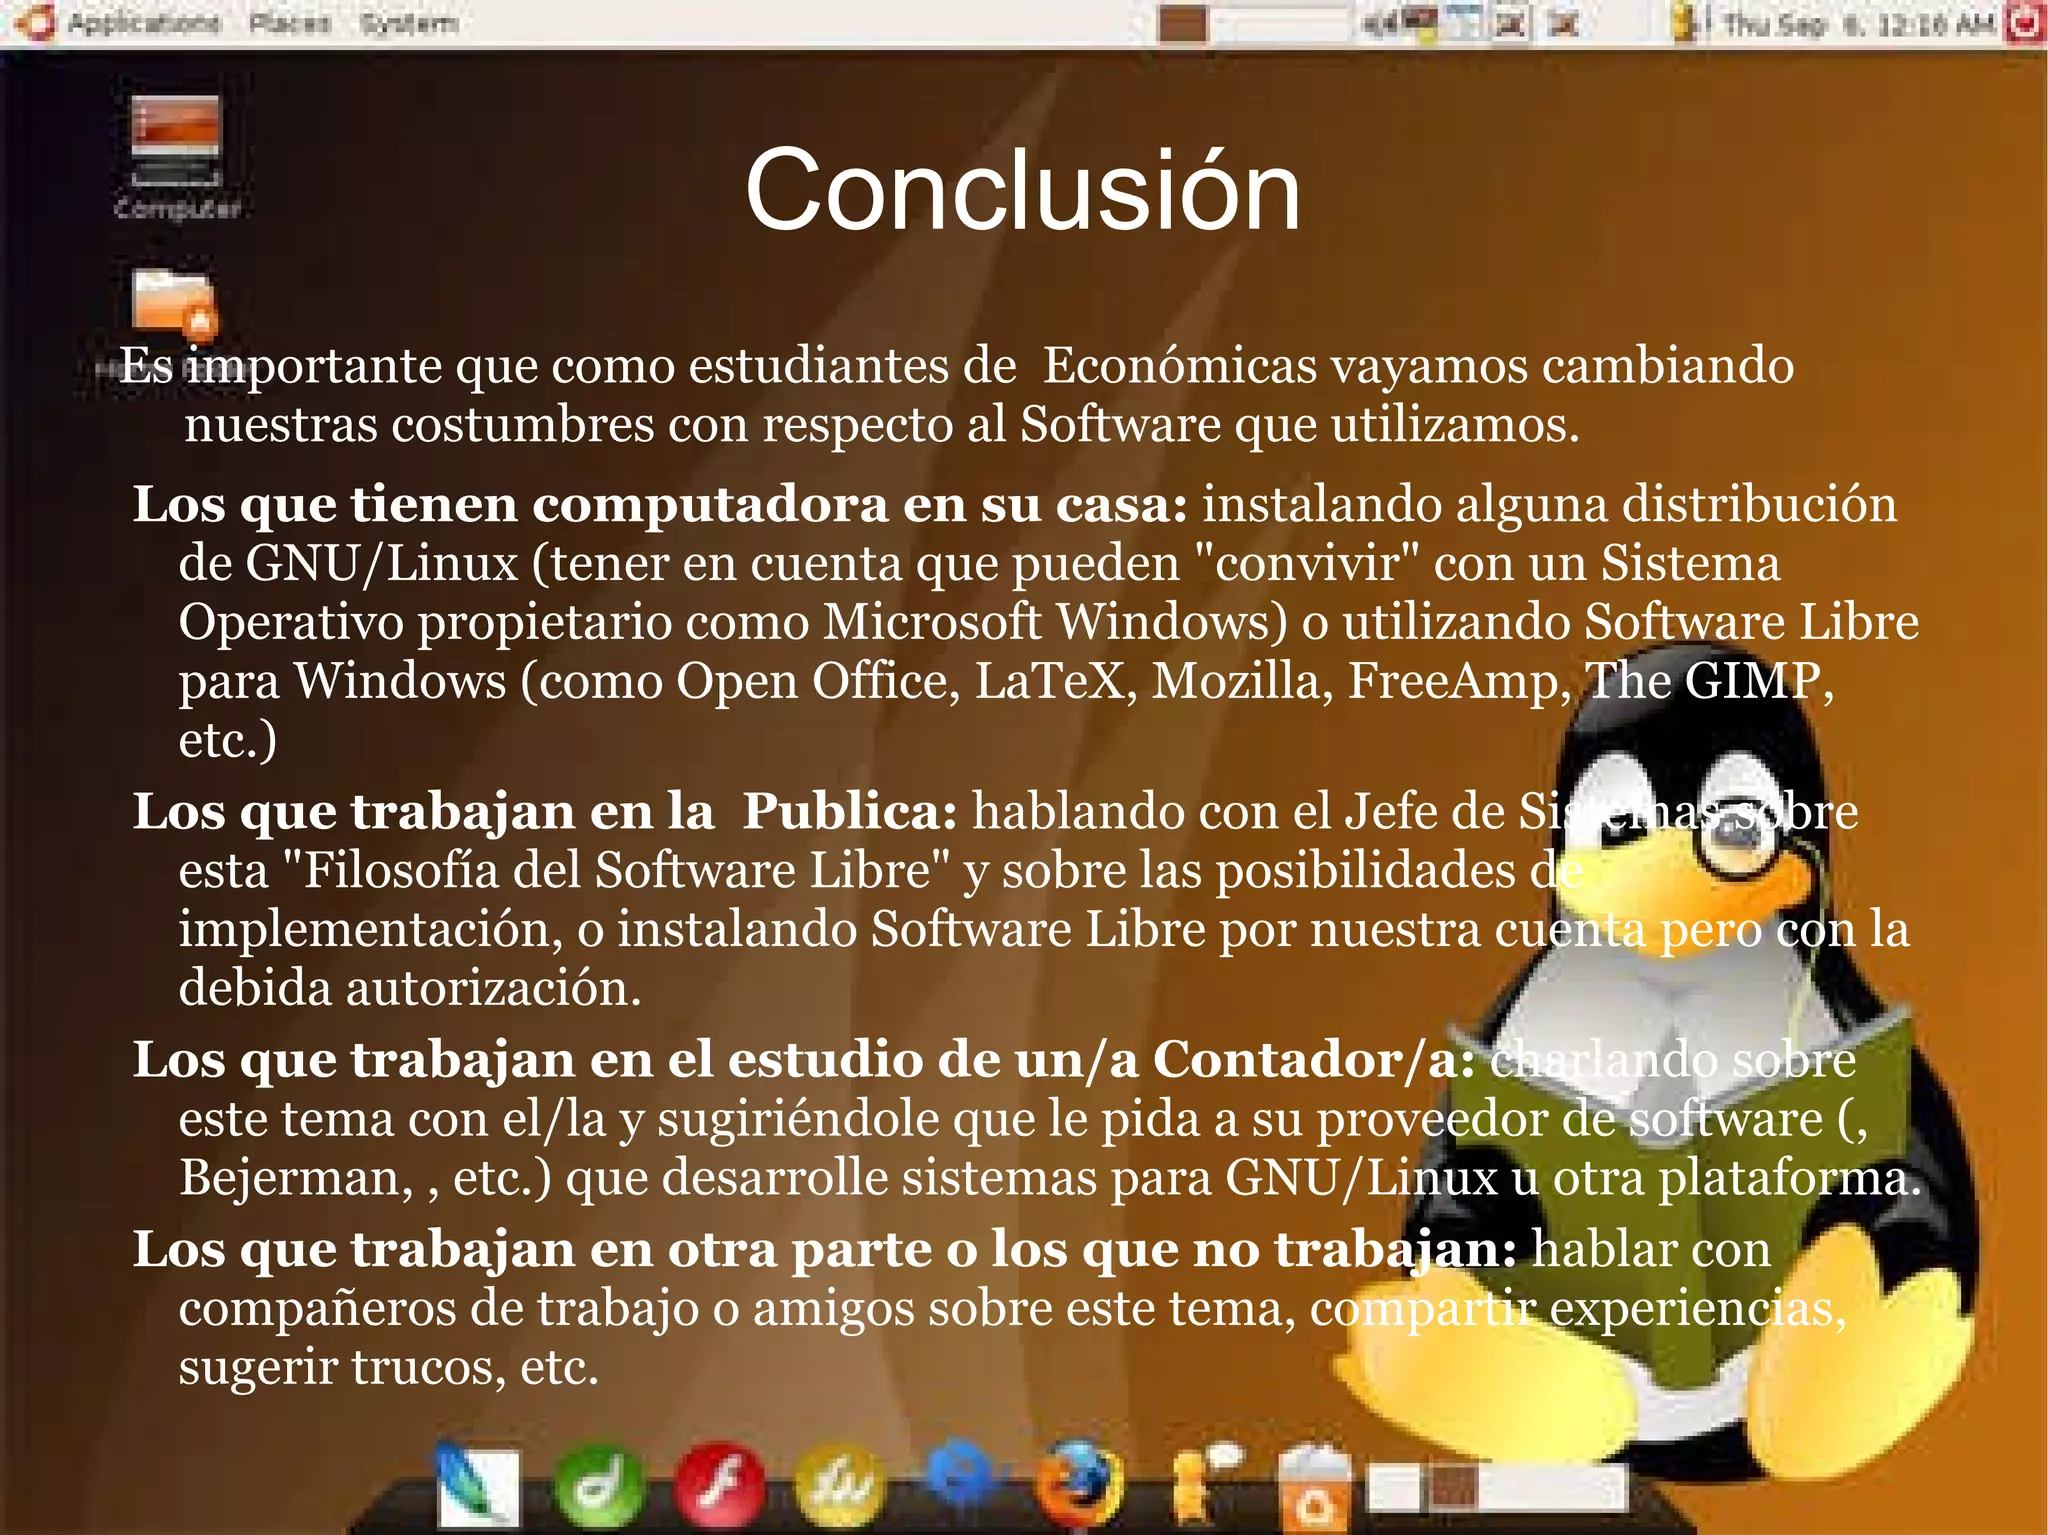Click the Ubuntu logo in the top panel
The width and height of the screenshot is (2048, 1535).
point(36,22)
